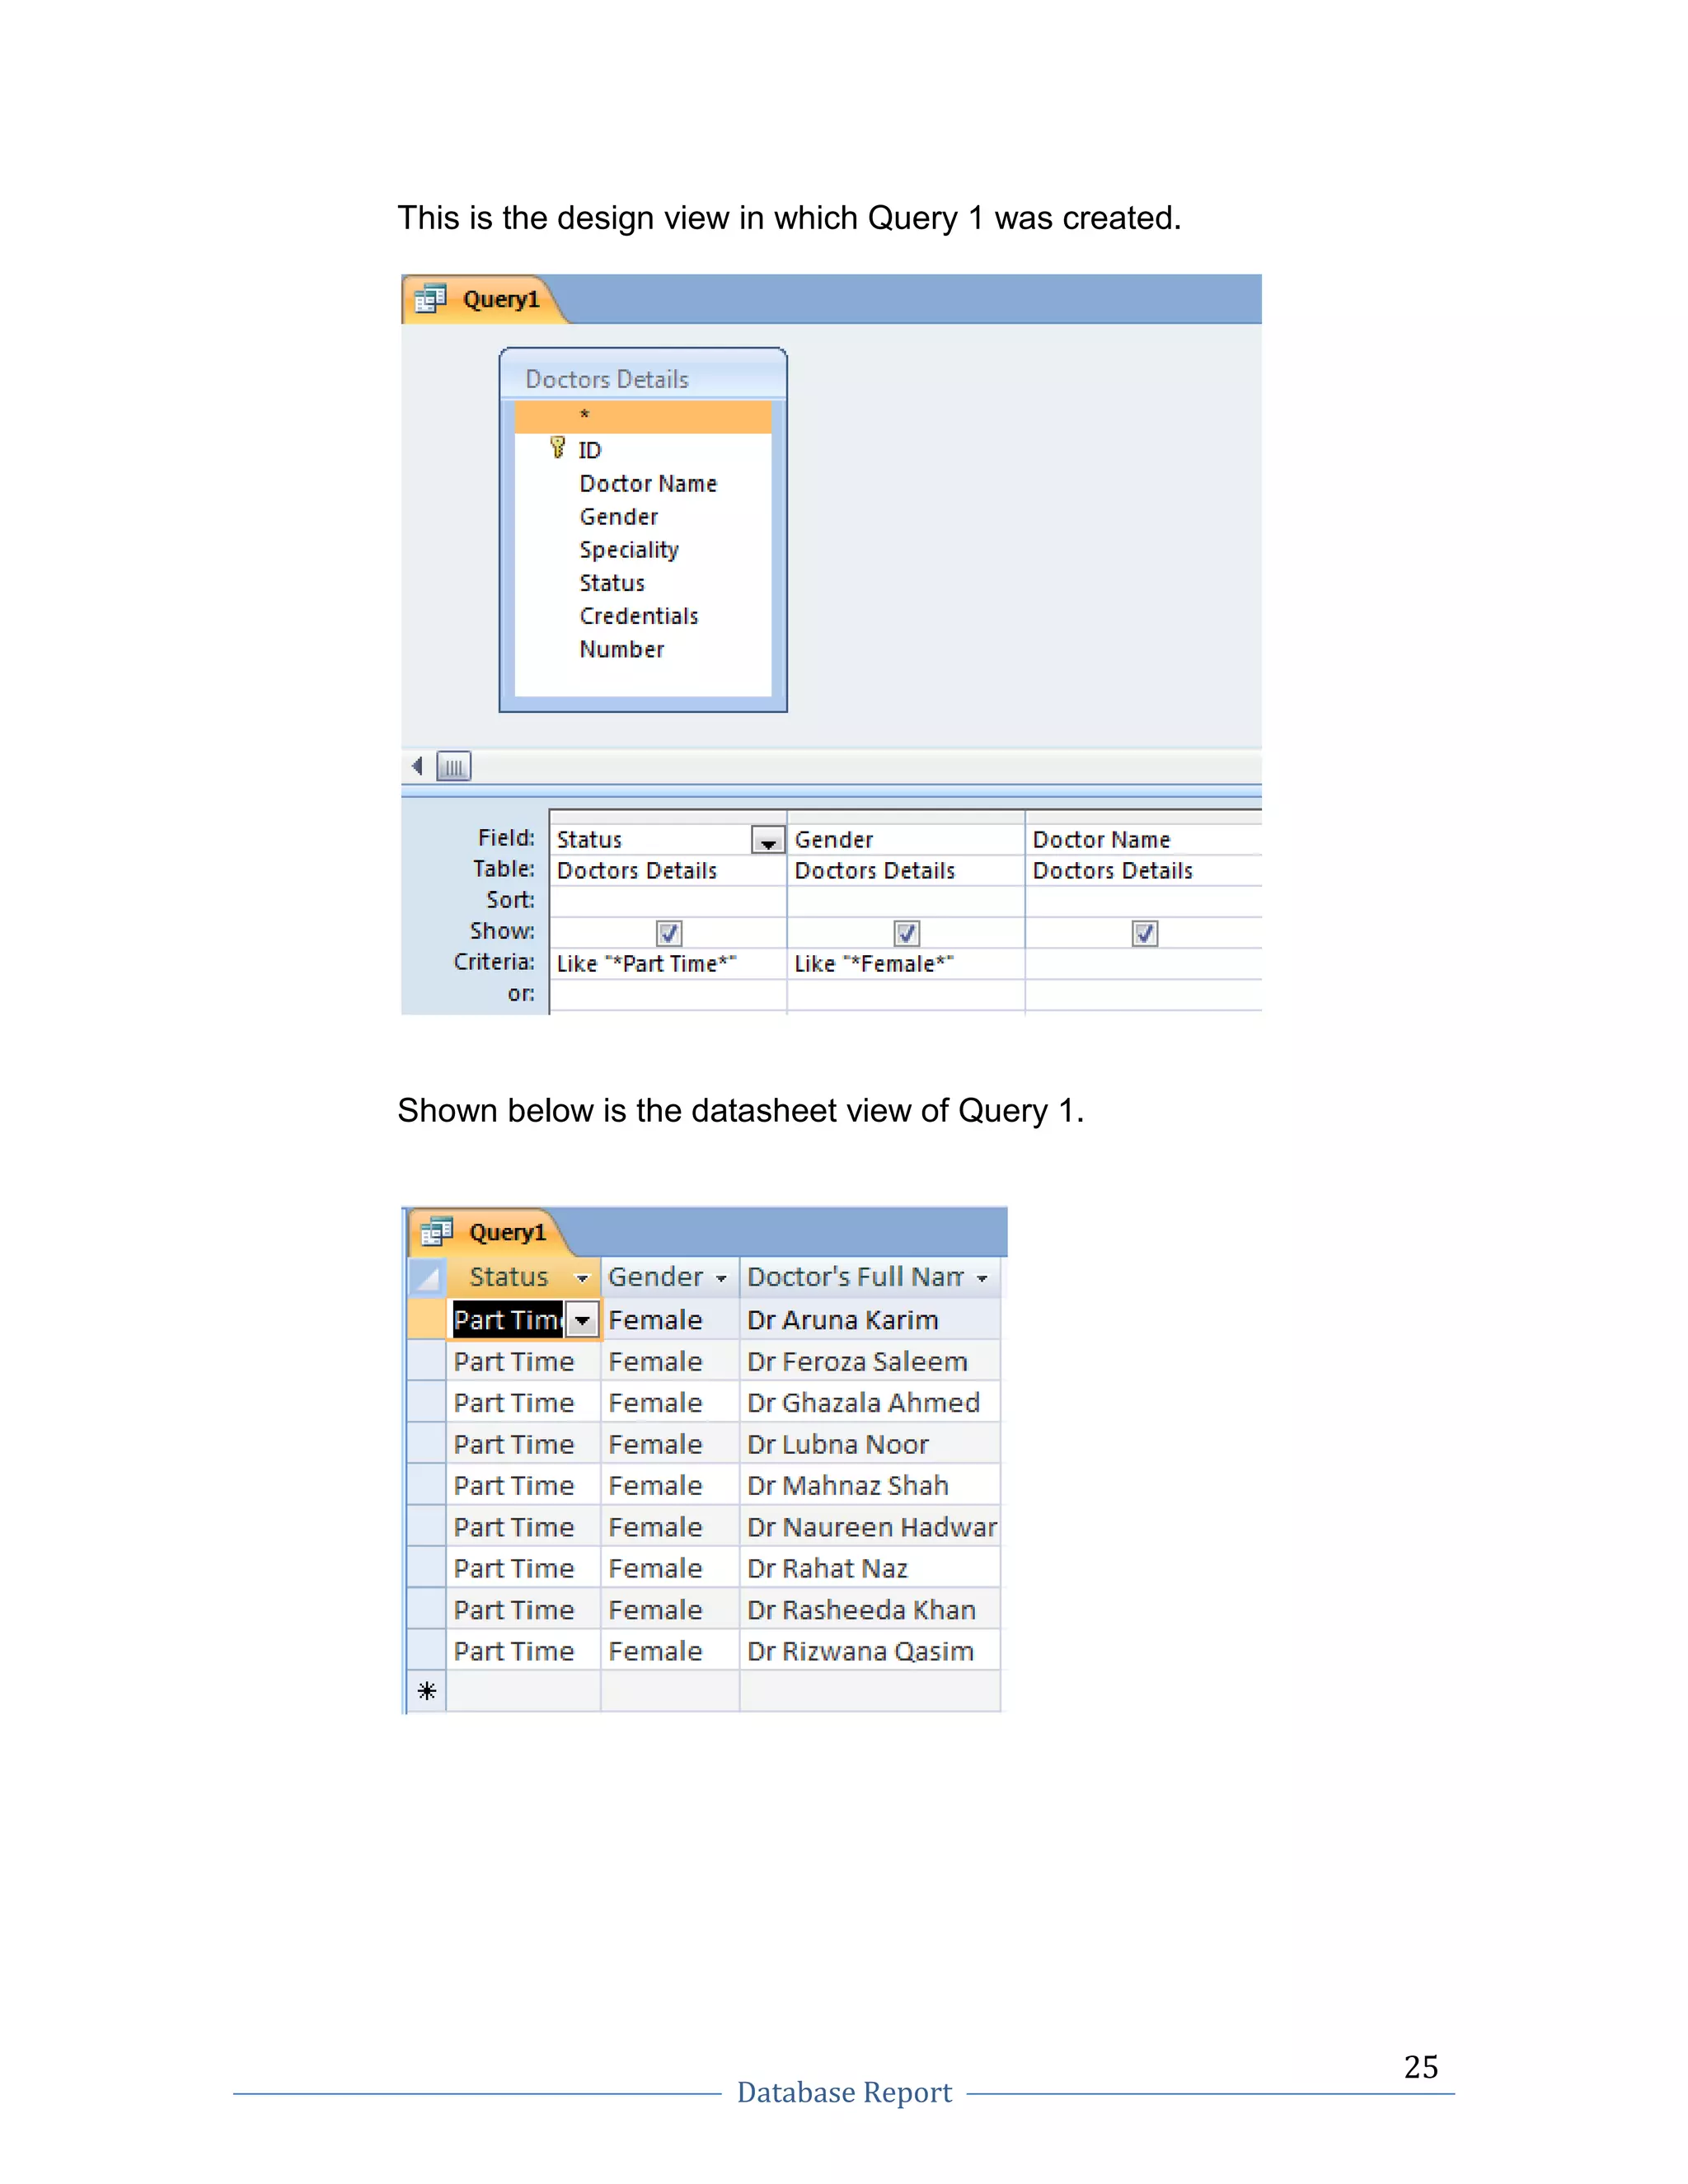Click the horizontal scrollbar thumb in design pane

(454, 766)
